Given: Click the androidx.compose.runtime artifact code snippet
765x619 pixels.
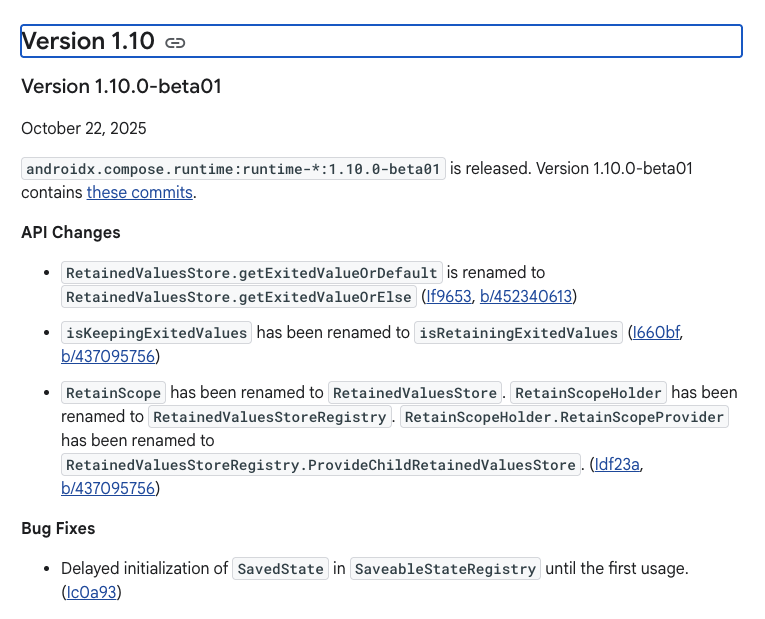Looking at the screenshot, I should point(233,169).
